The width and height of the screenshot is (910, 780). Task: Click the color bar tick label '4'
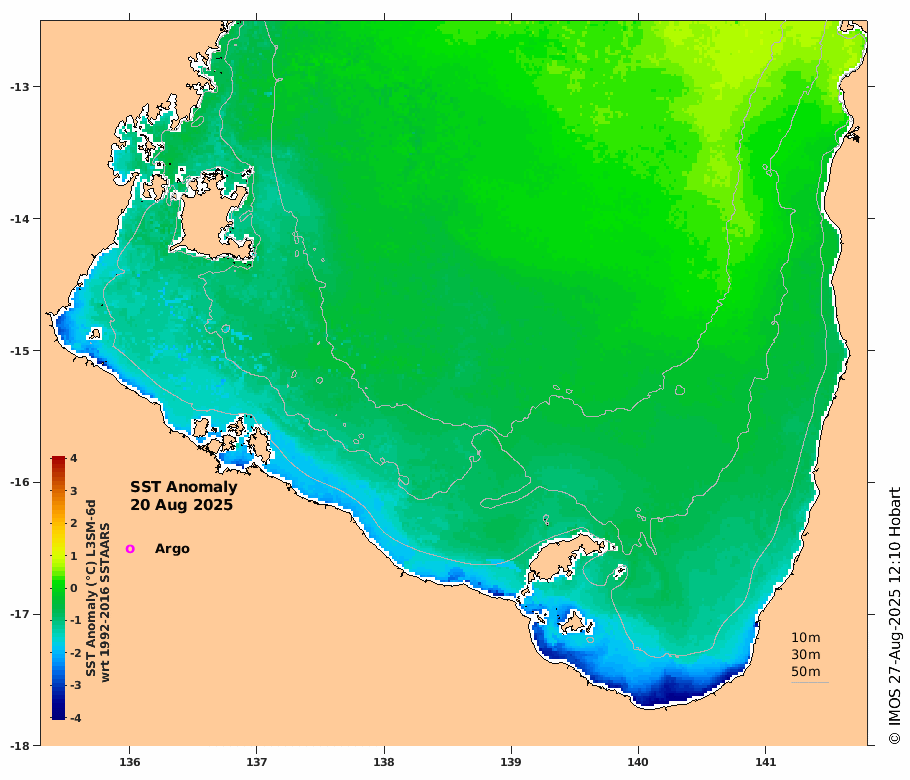[x=74, y=458]
